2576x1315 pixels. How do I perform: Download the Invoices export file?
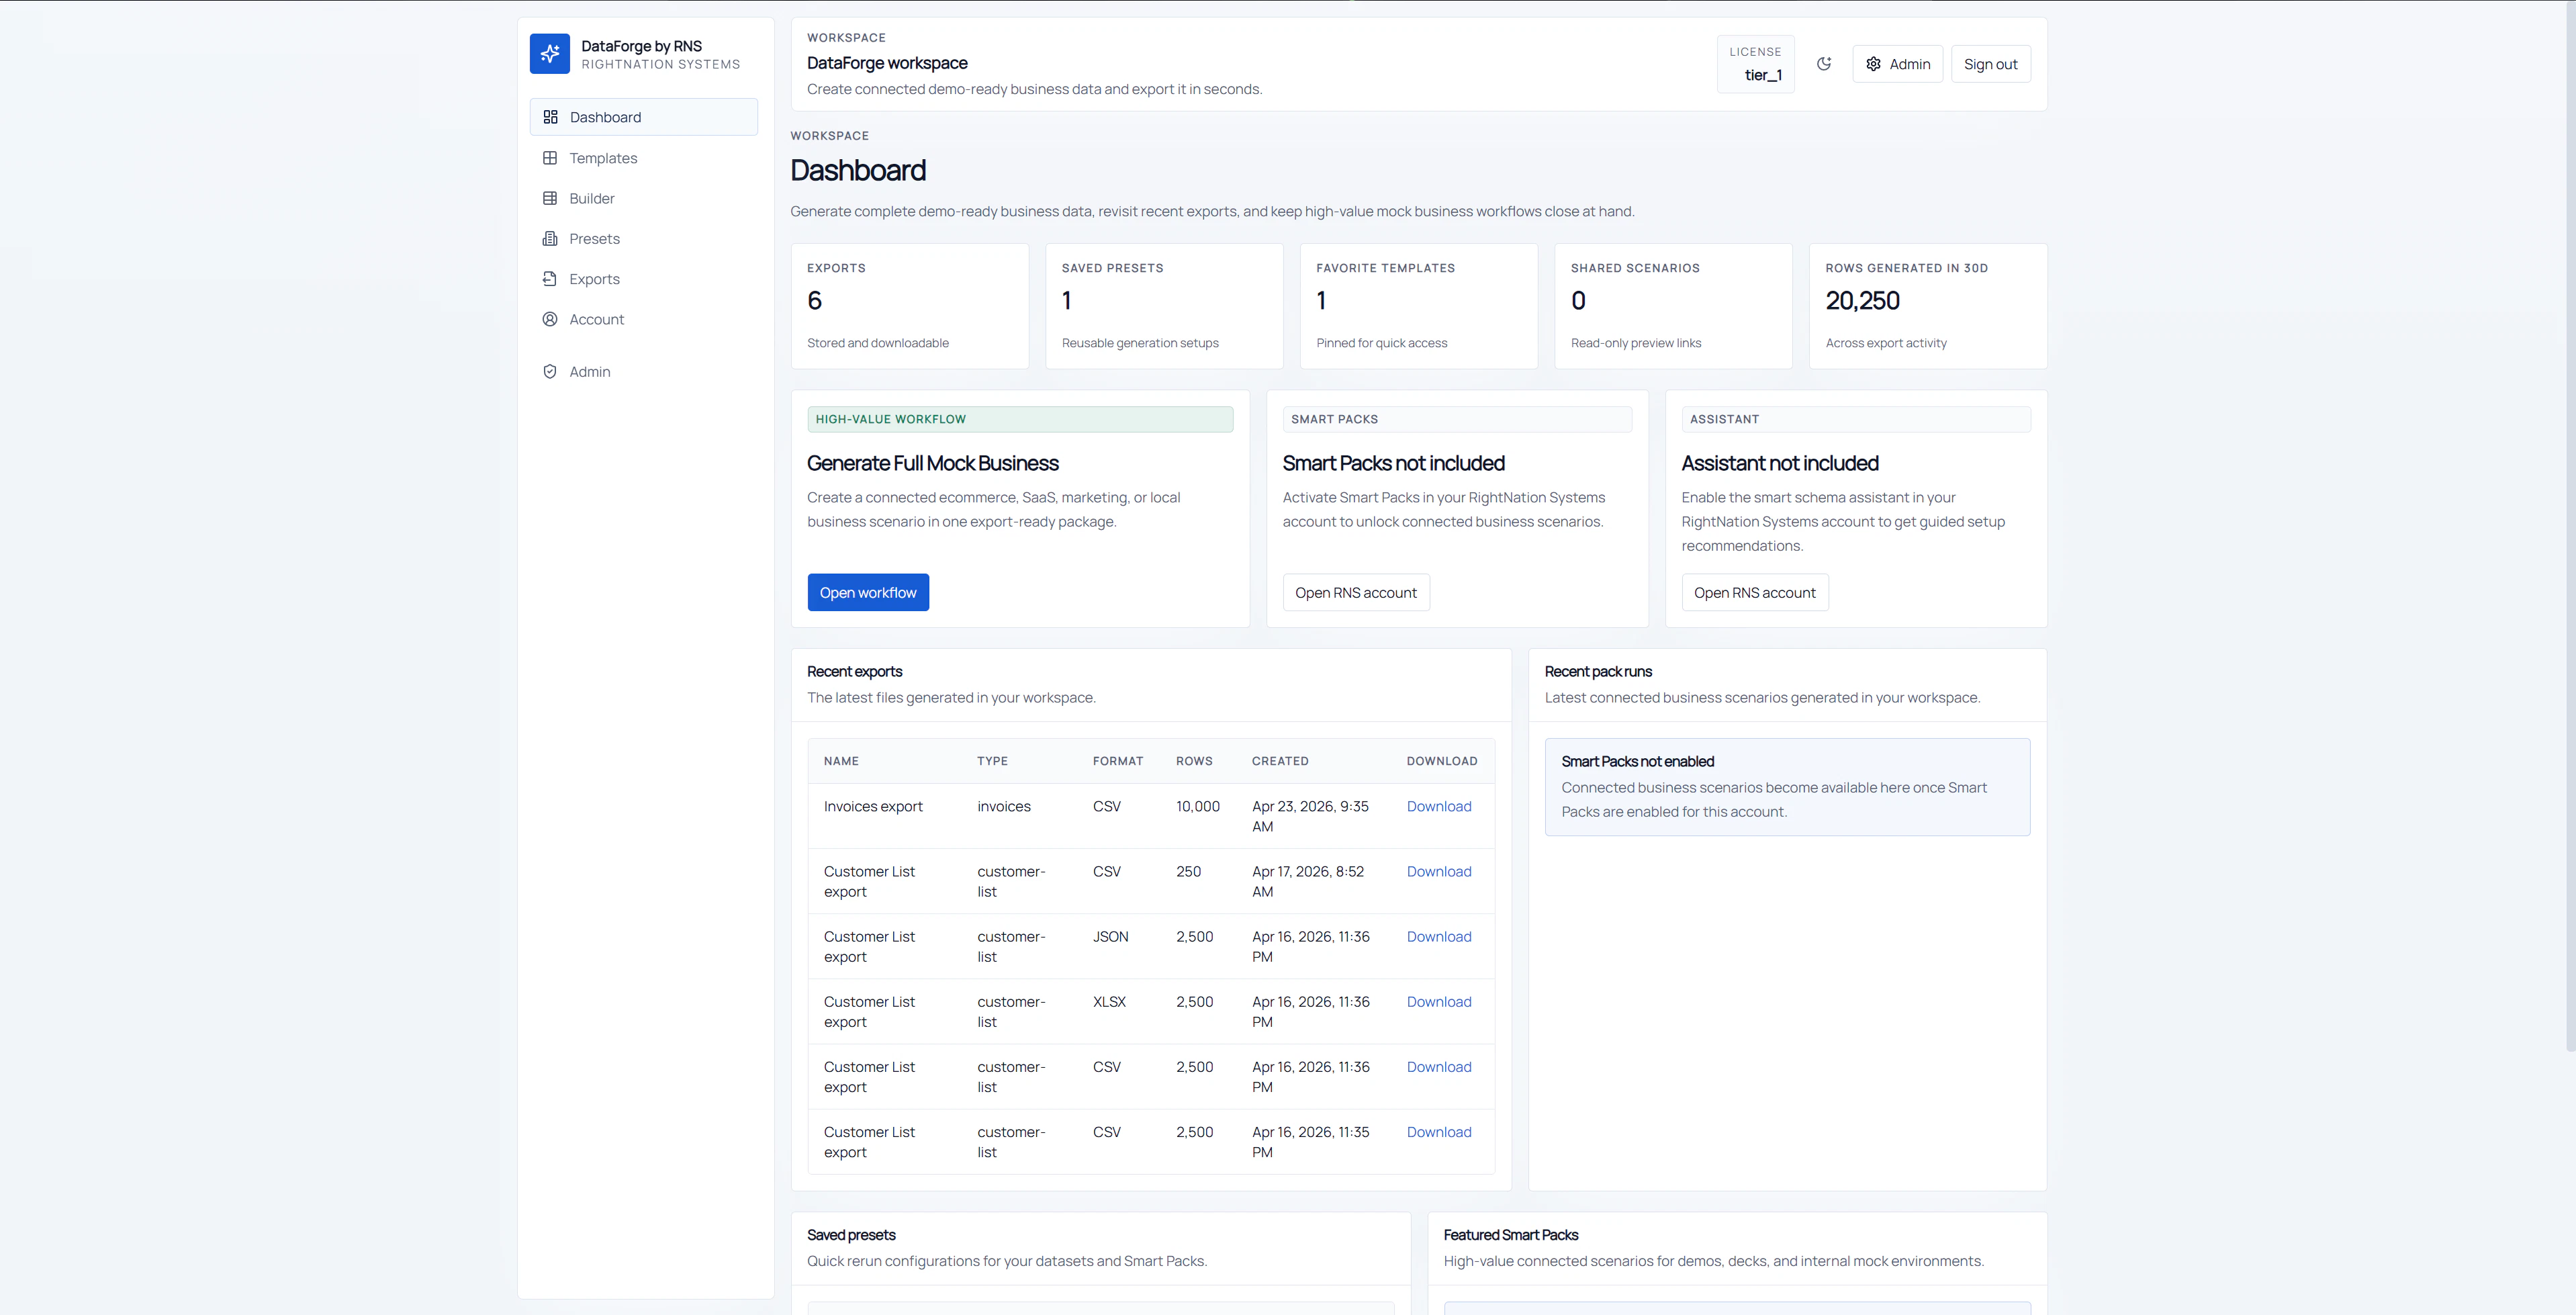pyautogui.click(x=1438, y=807)
